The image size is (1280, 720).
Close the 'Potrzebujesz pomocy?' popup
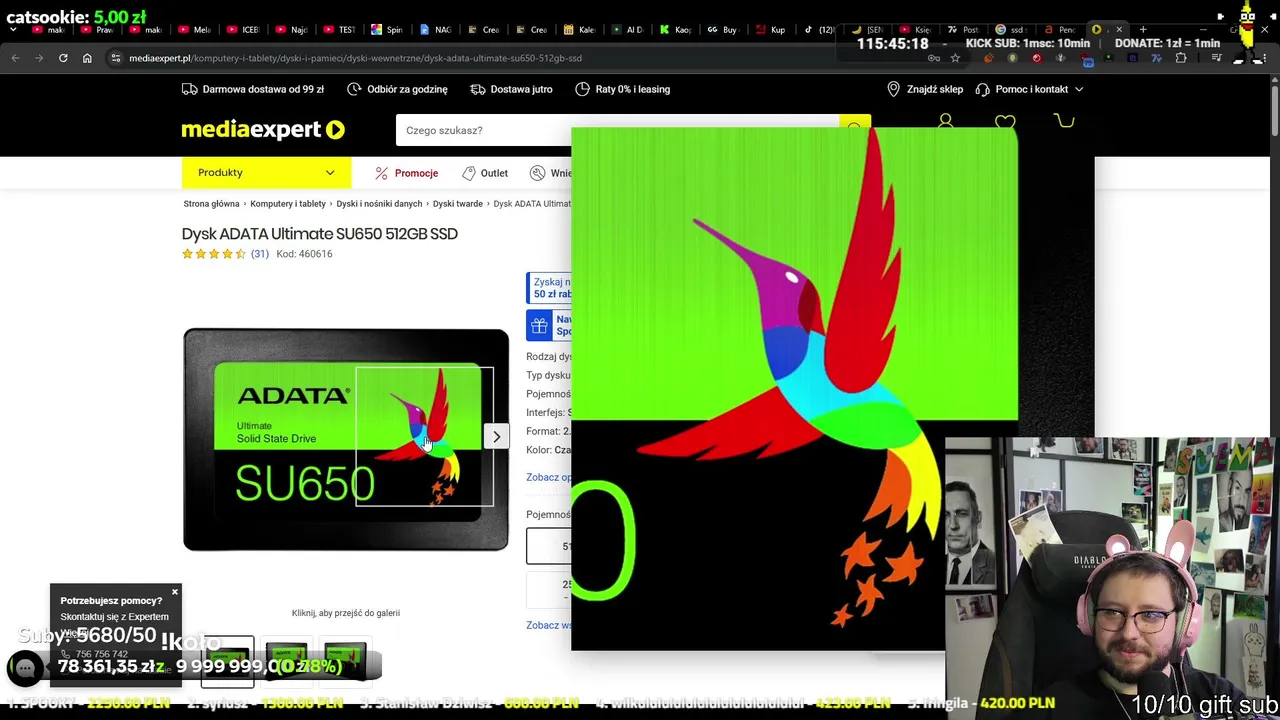174,592
